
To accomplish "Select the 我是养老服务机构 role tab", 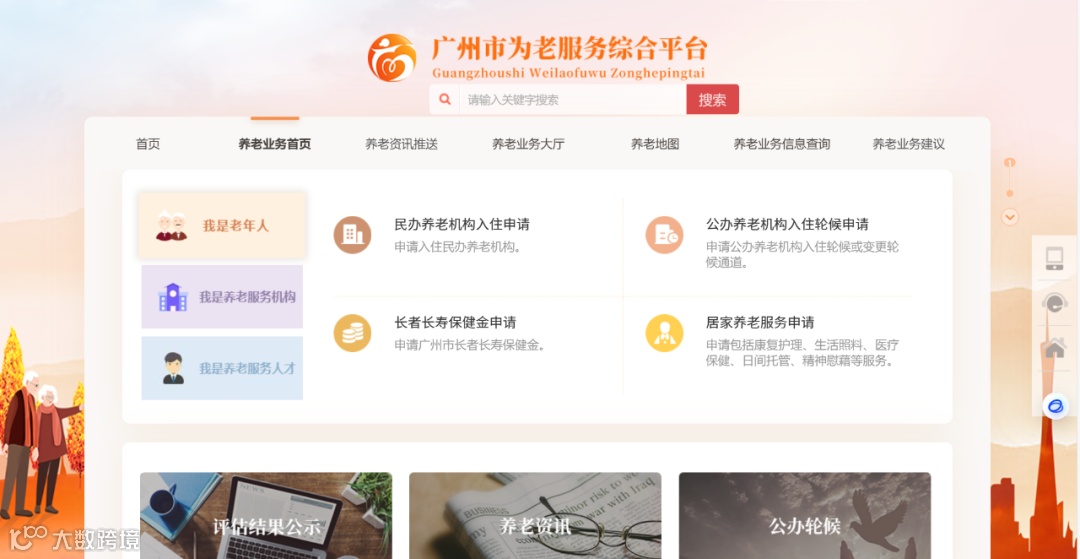I will pos(222,297).
